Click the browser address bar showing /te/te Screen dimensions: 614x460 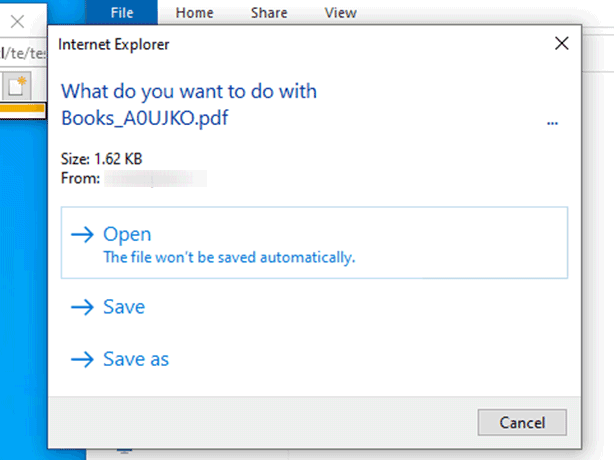(x=23, y=53)
